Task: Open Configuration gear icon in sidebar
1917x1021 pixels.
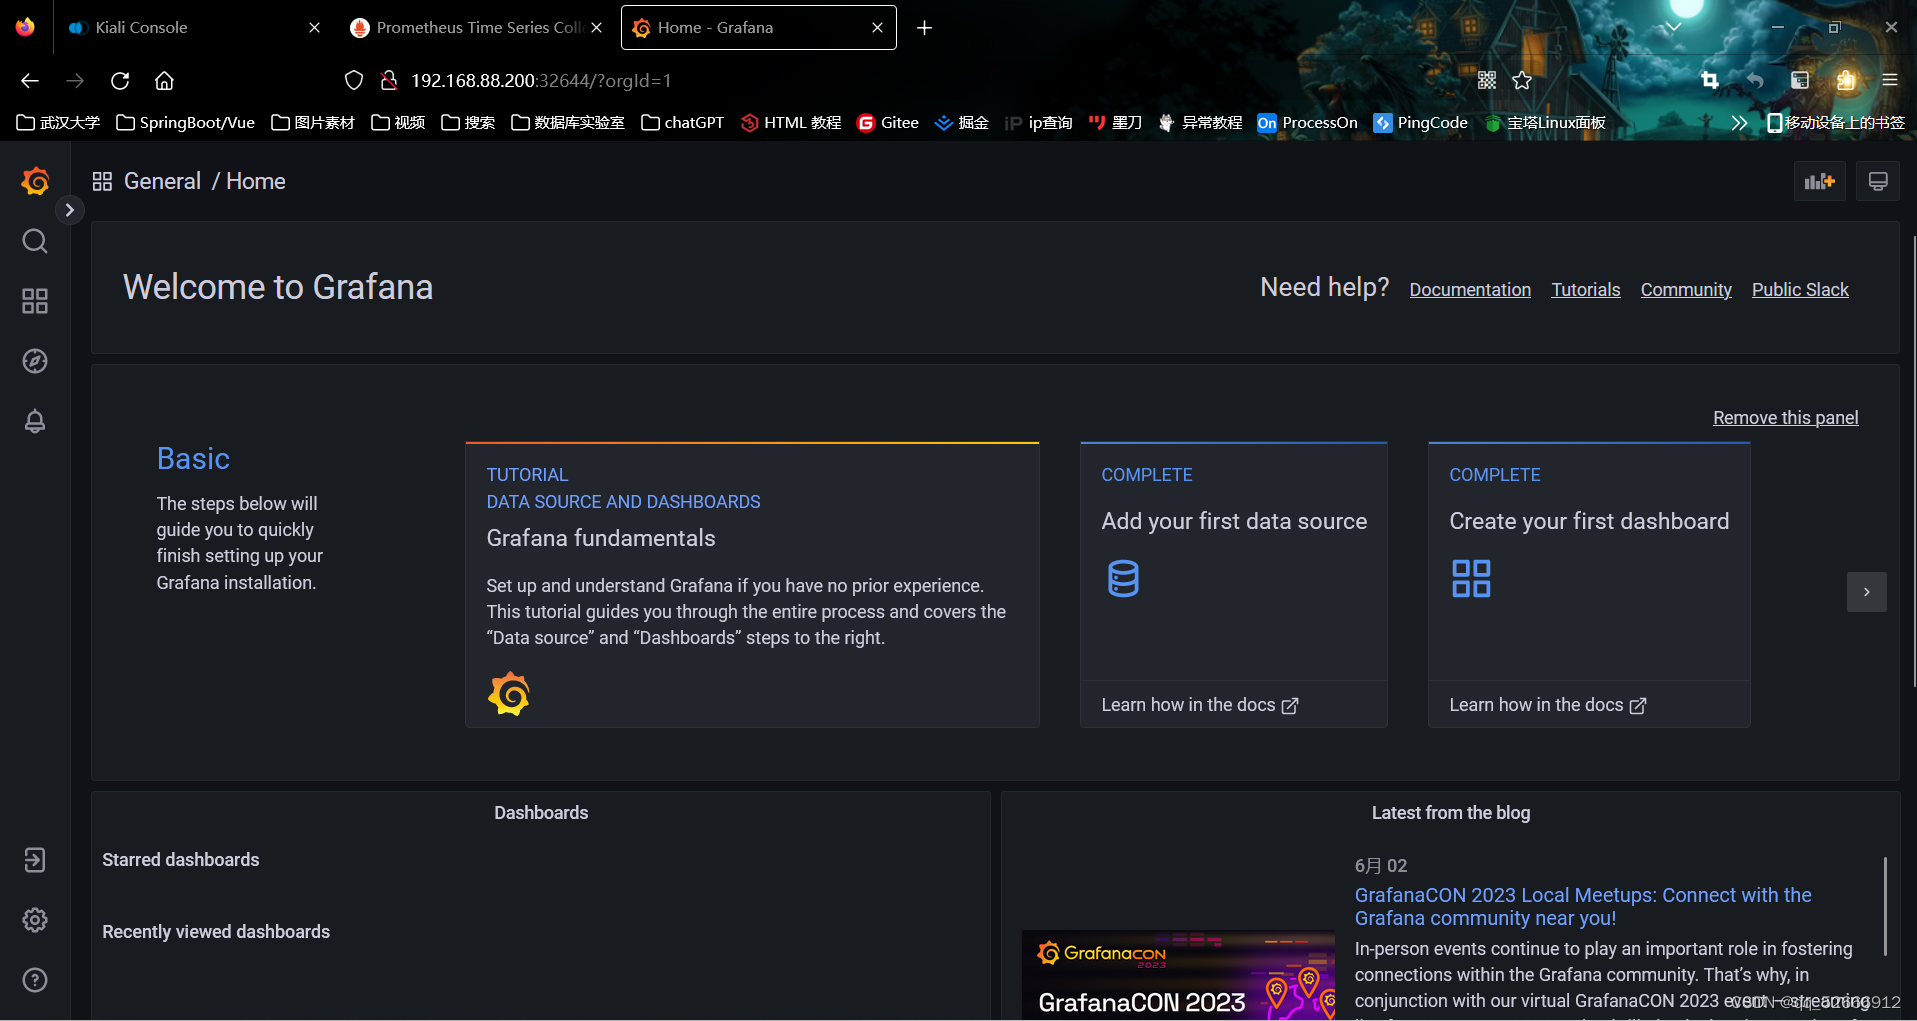Action: (35, 920)
